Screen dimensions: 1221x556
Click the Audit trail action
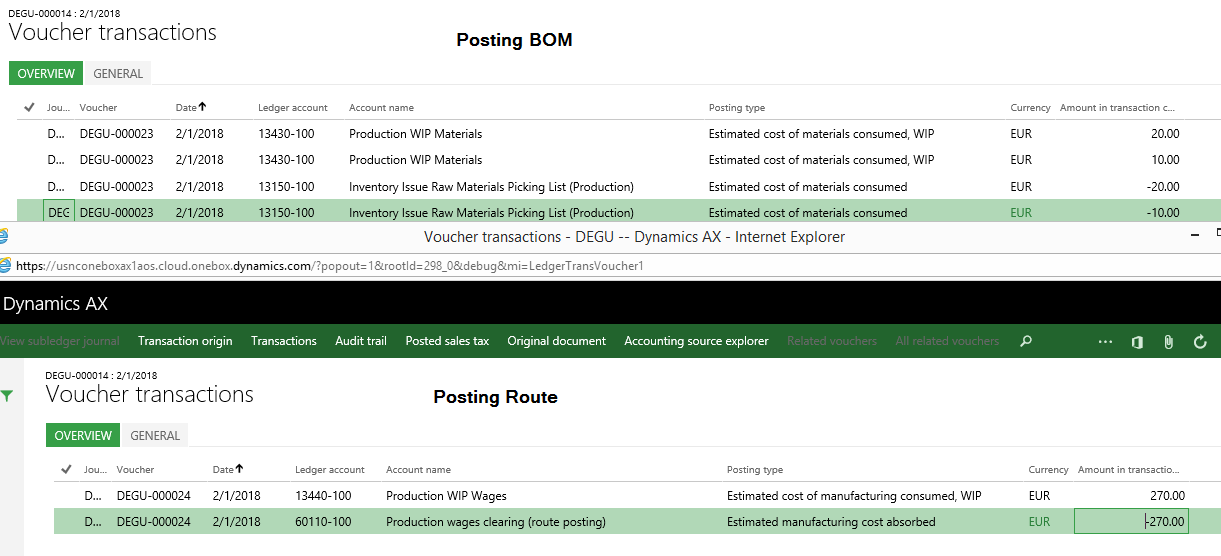pos(360,341)
